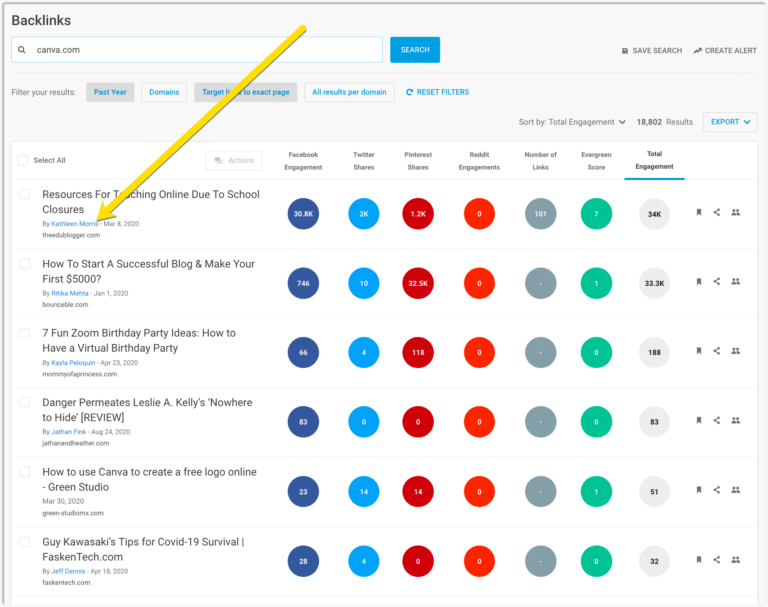Sort by Twitter Shares column
This screenshot has height=607, width=768.
[x=363, y=161]
